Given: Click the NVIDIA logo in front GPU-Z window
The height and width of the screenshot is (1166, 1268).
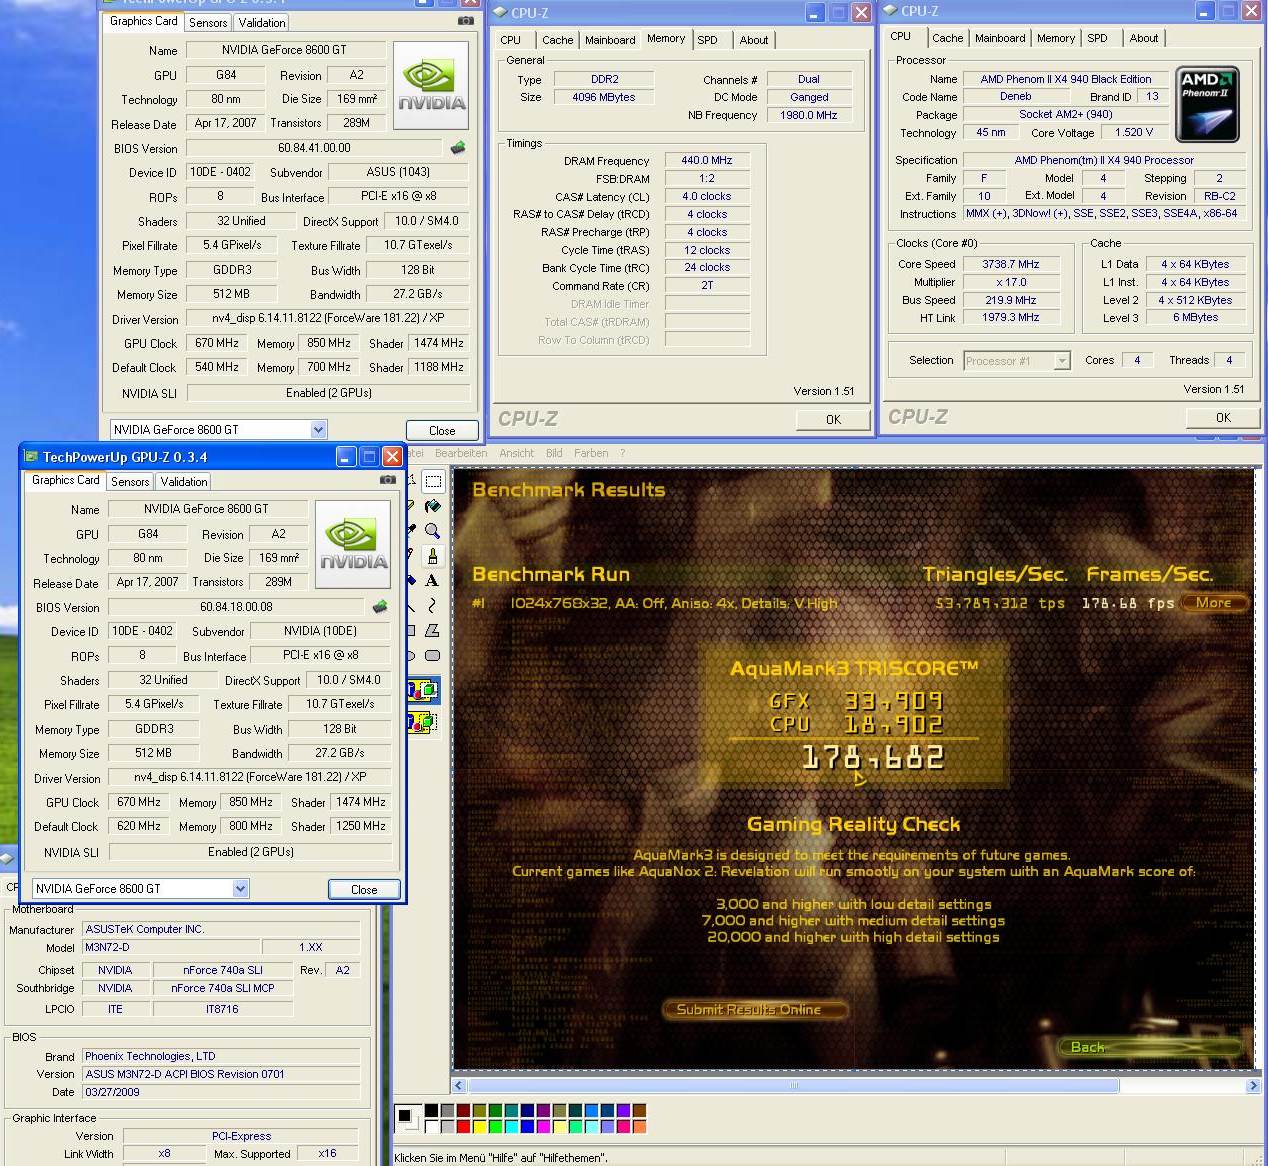Looking at the screenshot, I should point(353,544).
